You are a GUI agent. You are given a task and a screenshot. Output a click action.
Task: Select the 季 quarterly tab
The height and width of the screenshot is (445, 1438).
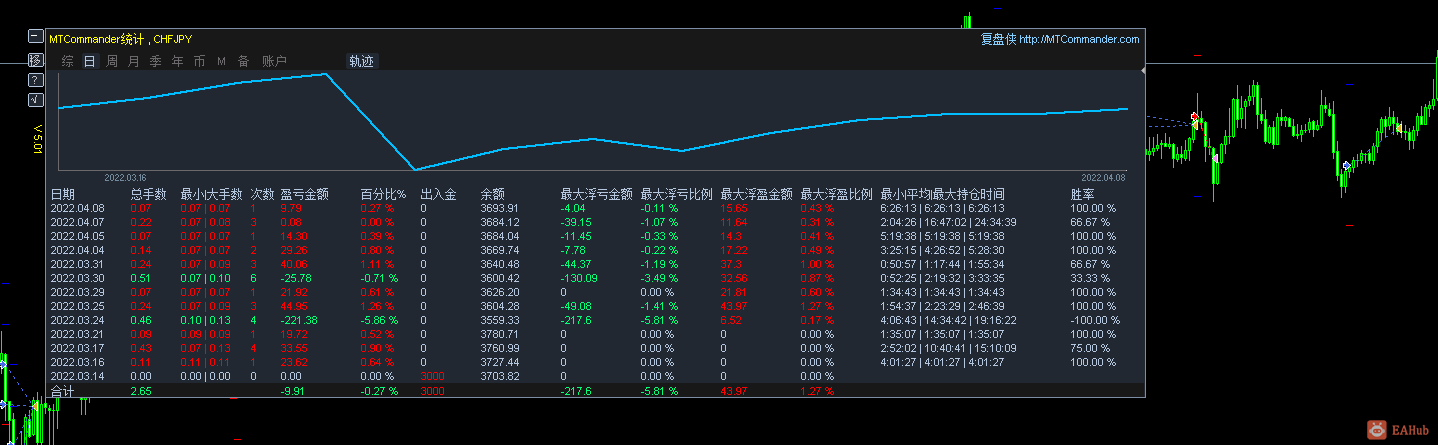pyautogui.click(x=156, y=61)
